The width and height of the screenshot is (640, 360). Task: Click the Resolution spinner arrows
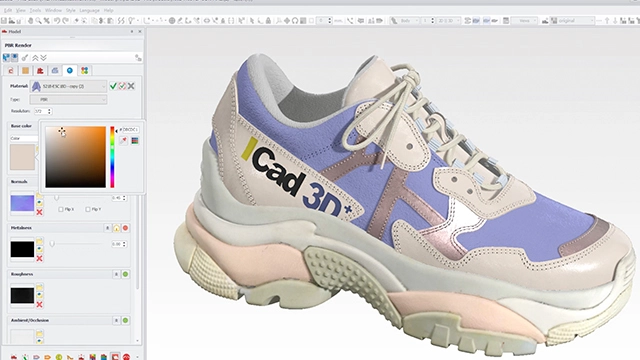point(50,111)
